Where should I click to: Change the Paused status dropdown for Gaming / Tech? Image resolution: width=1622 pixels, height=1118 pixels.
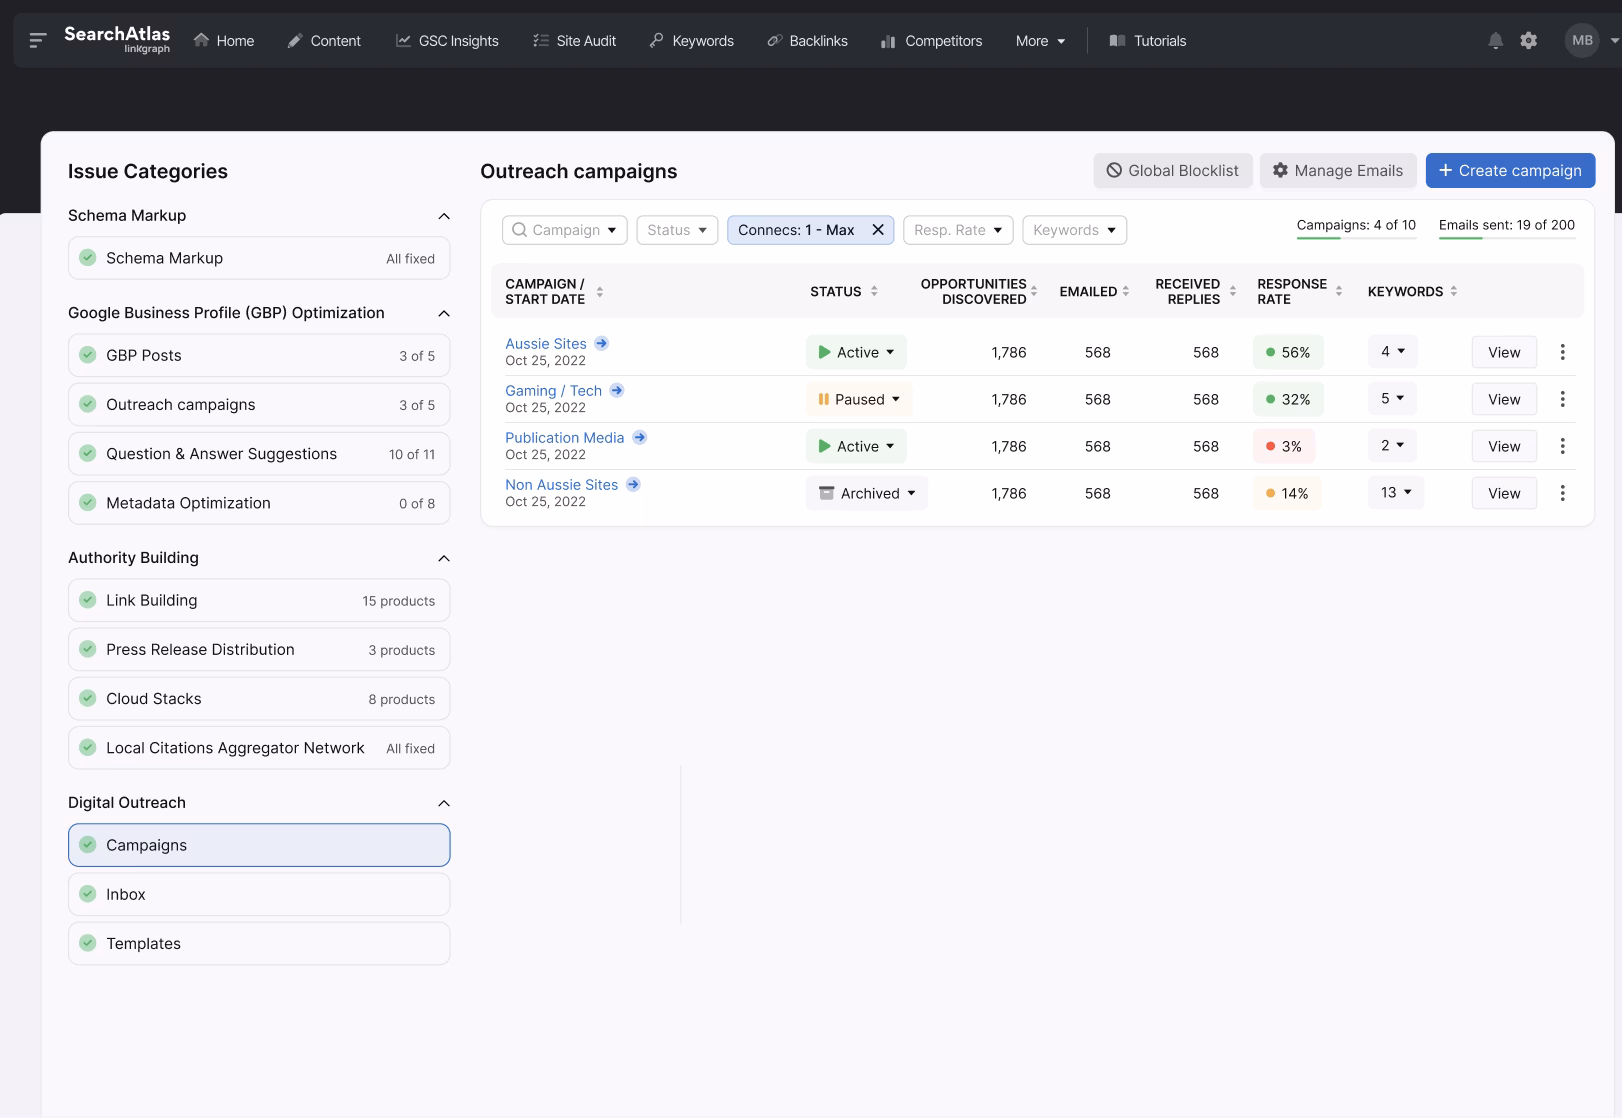click(859, 399)
